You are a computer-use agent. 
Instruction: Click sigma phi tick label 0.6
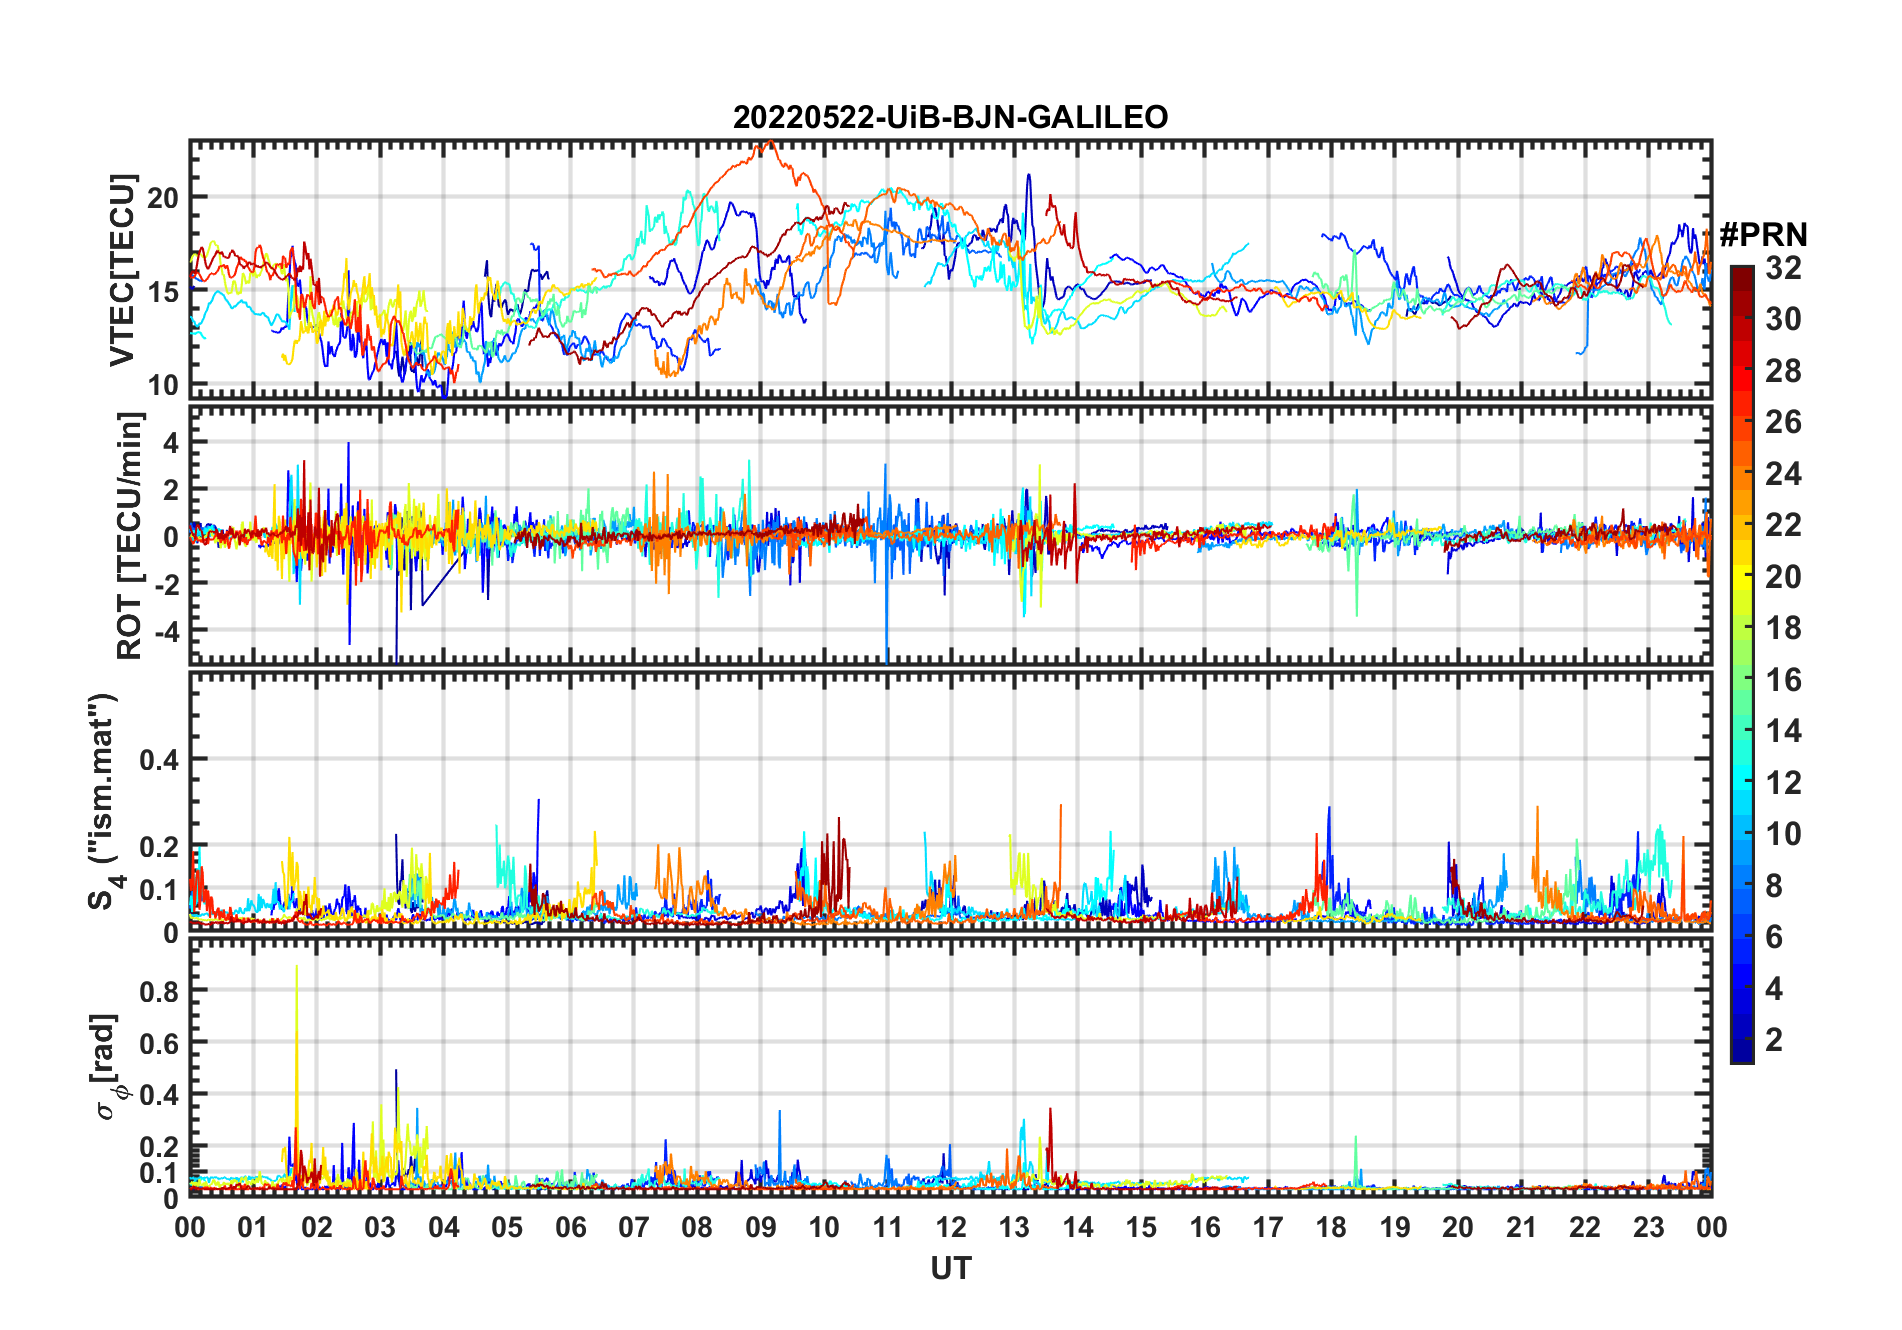coord(159,1043)
